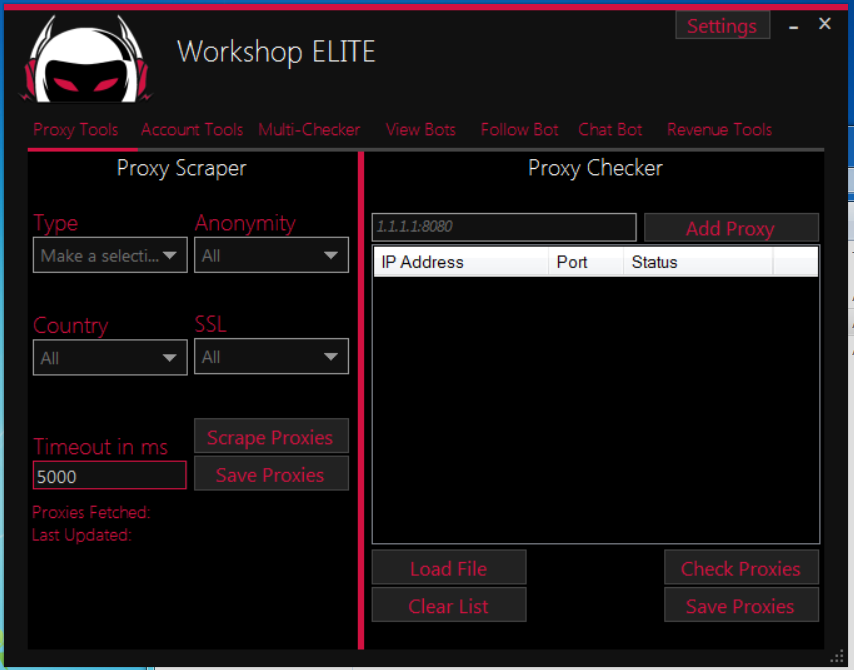Switch to the Revenue Tools tab
The width and height of the screenshot is (854, 670).
click(x=719, y=130)
